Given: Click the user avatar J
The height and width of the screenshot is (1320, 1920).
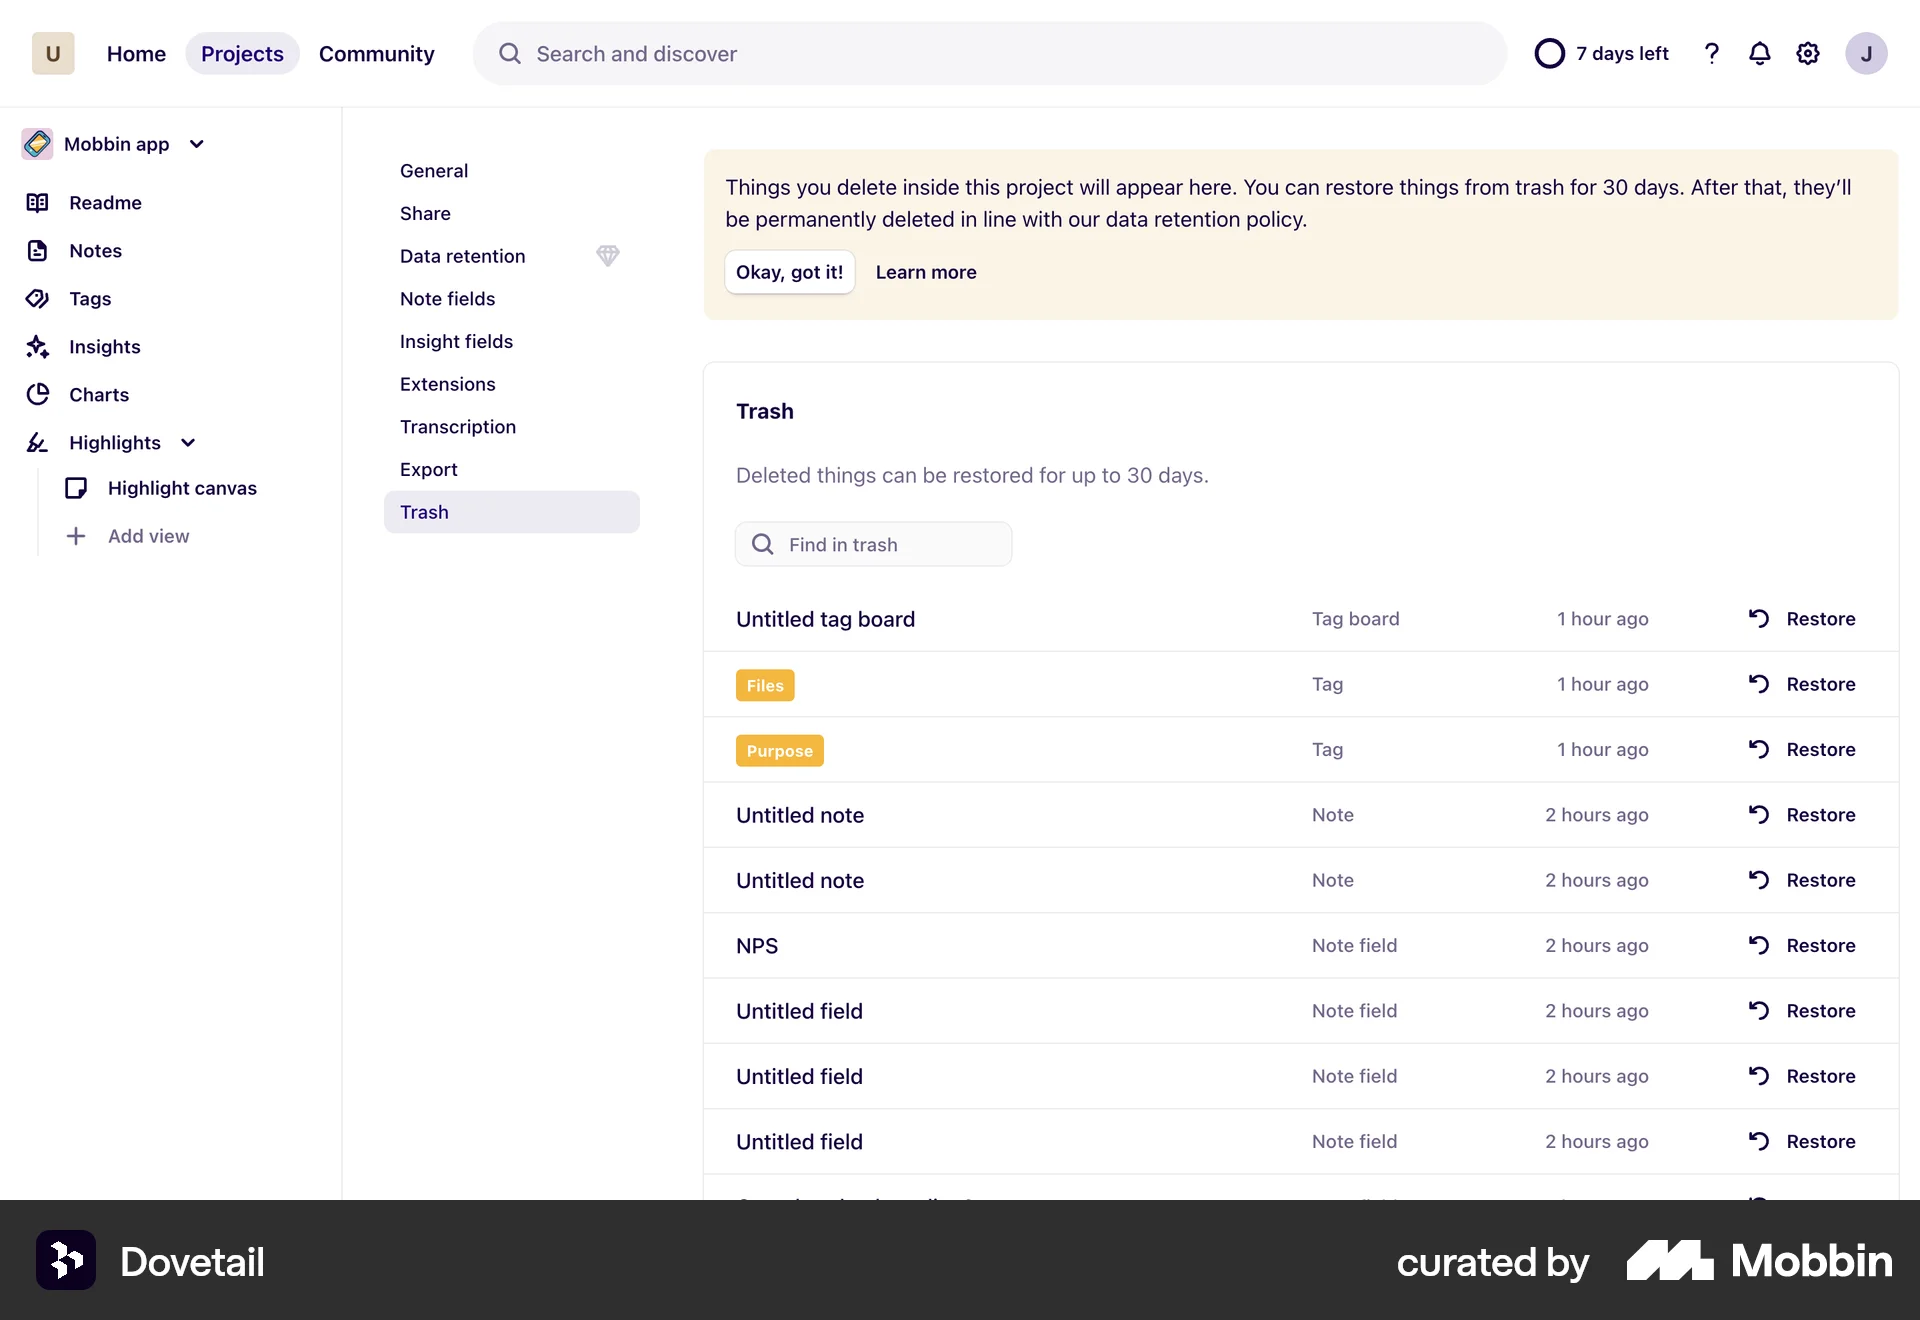Looking at the screenshot, I should 1865,54.
